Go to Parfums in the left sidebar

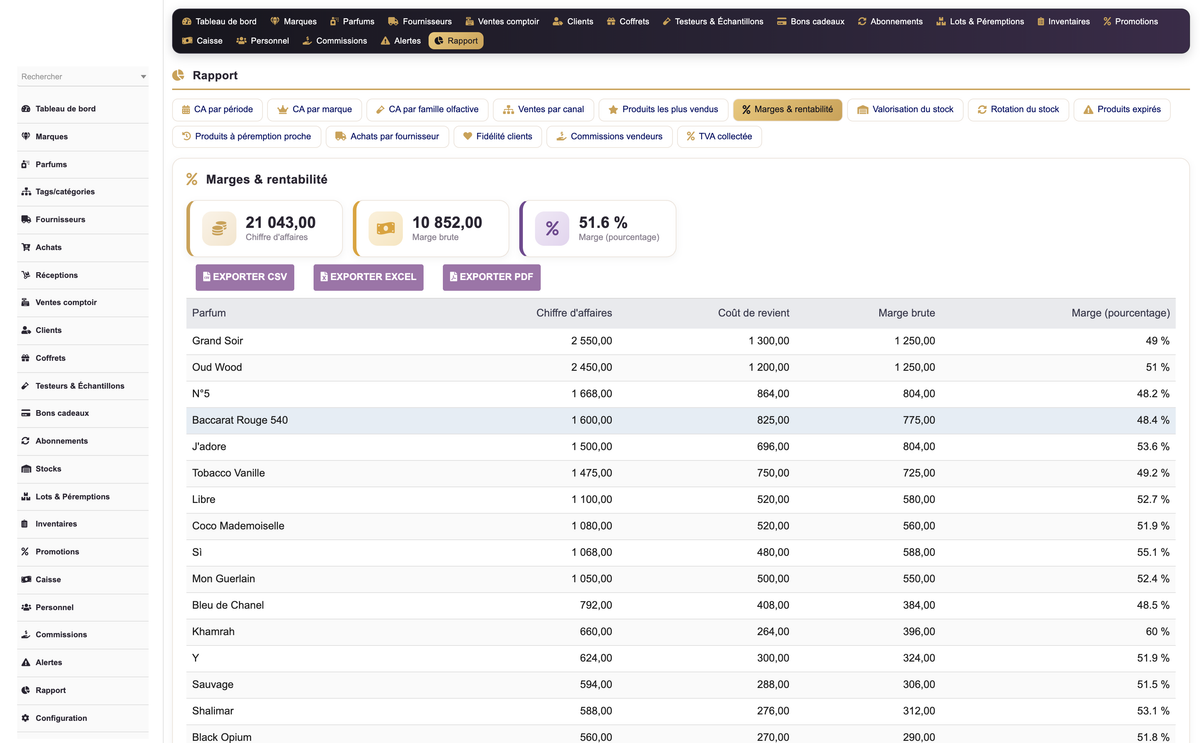click(x=82, y=164)
